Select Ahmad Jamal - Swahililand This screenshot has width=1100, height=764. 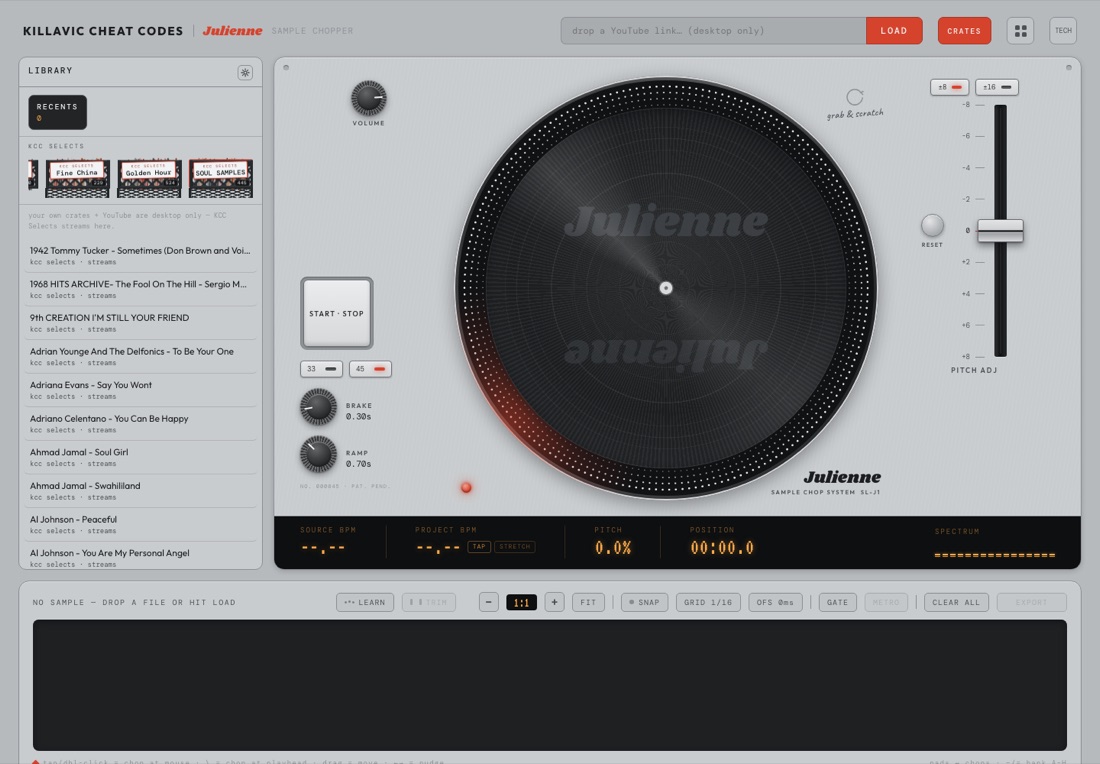pos(140,491)
